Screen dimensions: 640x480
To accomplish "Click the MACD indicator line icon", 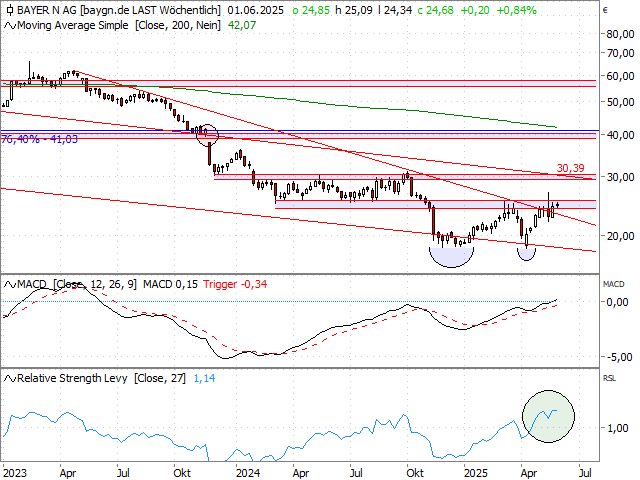I will (10, 284).
